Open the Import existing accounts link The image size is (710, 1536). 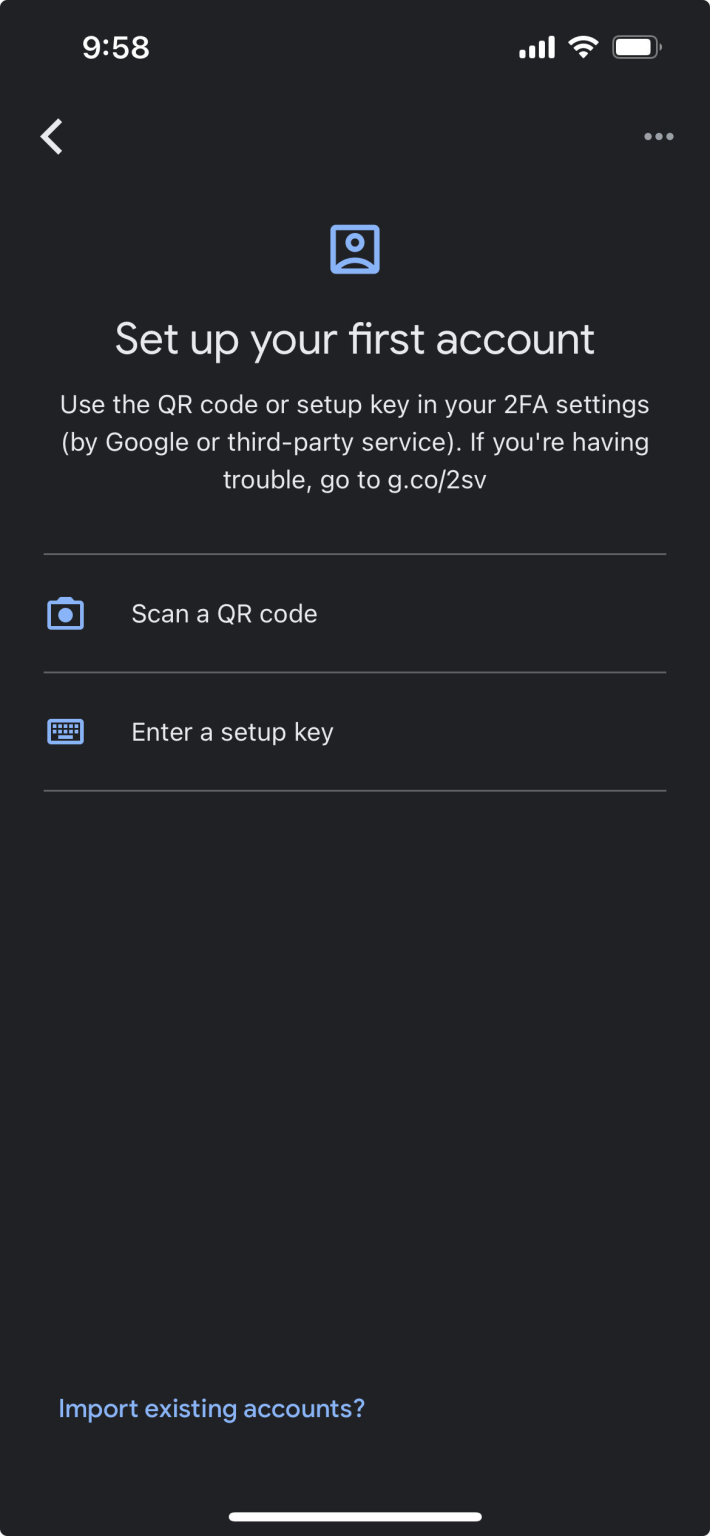pyautogui.click(x=212, y=1409)
